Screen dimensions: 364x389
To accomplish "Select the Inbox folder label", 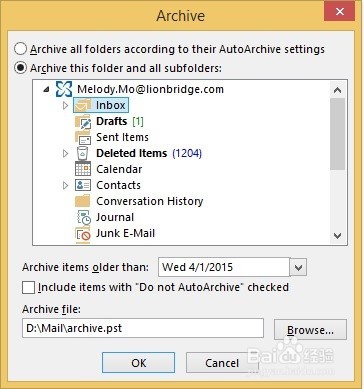I will coord(110,105).
